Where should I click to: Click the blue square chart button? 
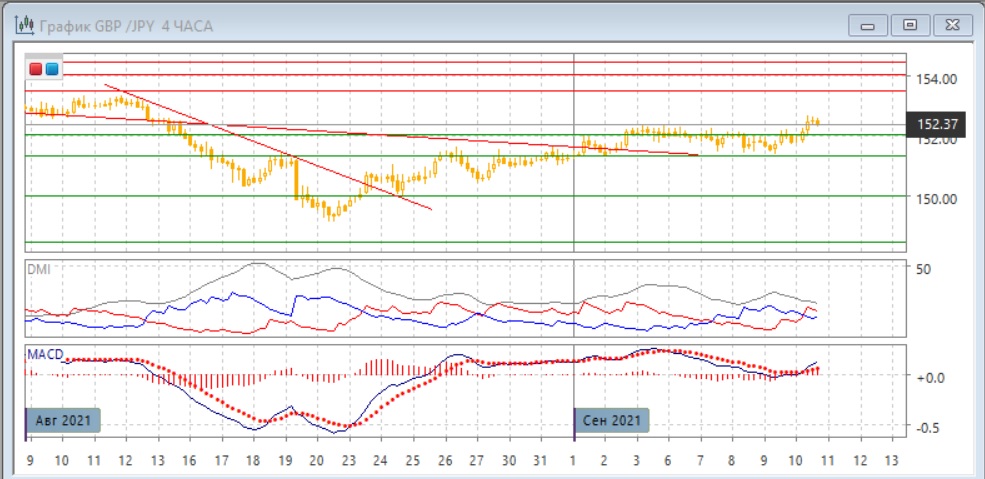pos(52,69)
